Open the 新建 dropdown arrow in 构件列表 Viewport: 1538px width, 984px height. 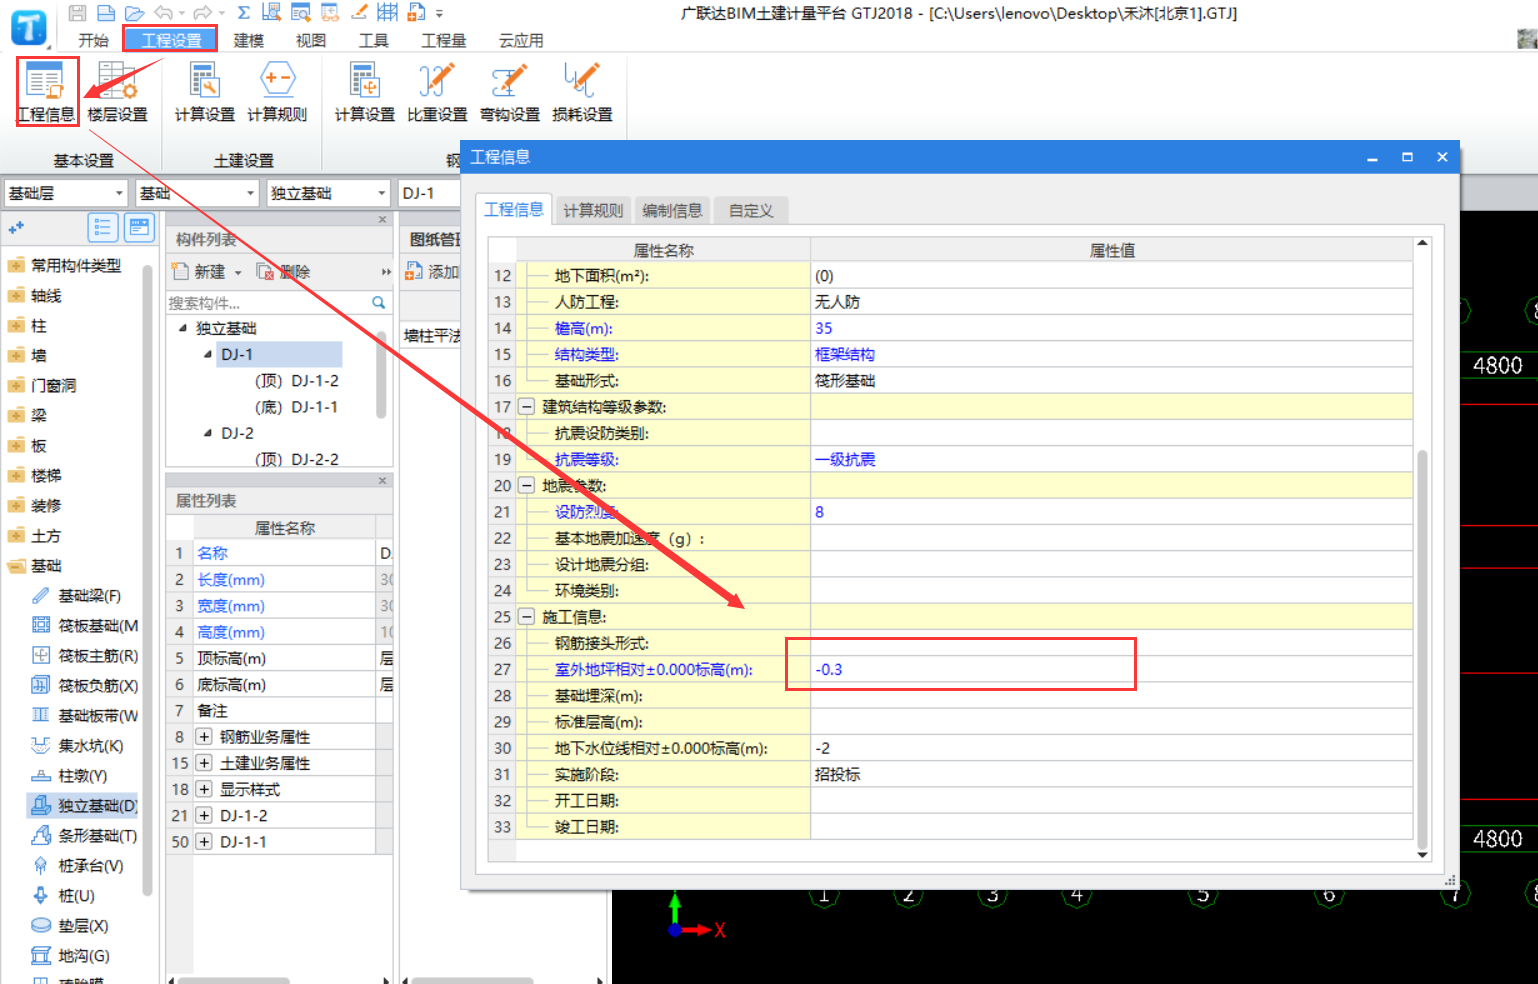pos(238,272)
